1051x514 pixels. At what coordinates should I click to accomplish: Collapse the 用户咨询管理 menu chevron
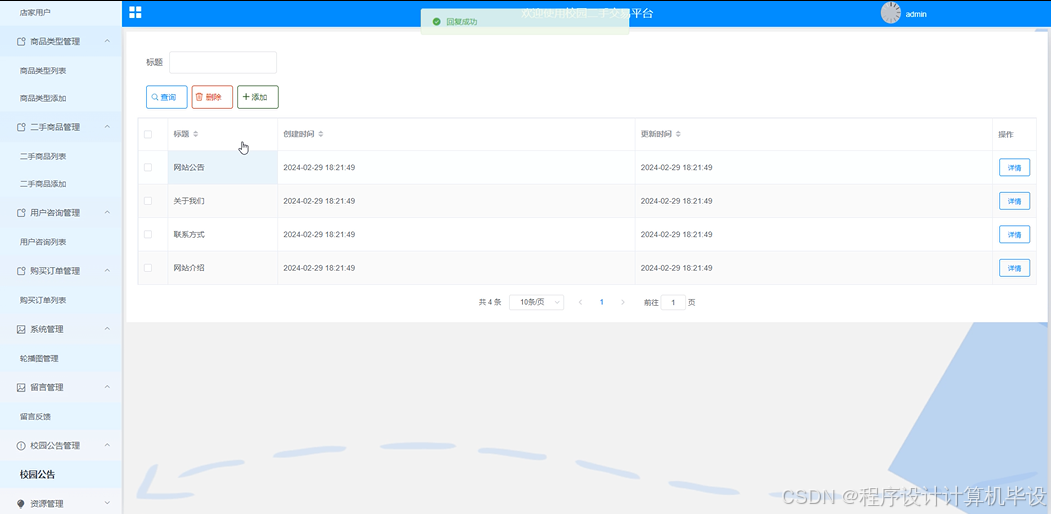click(x=107, y=213)
